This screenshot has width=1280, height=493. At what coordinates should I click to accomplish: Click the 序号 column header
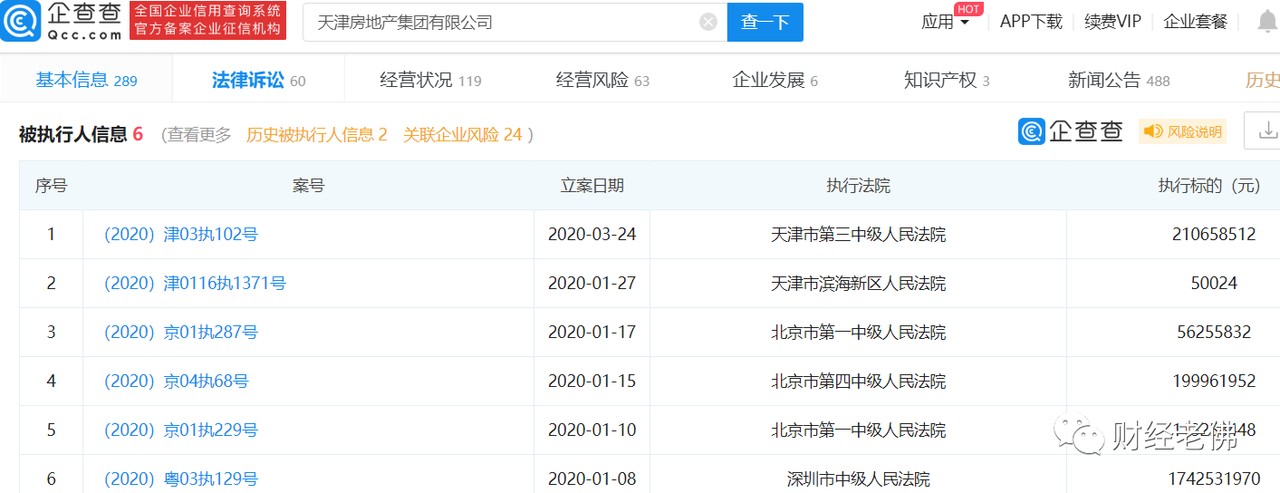[x=51, y=185]
